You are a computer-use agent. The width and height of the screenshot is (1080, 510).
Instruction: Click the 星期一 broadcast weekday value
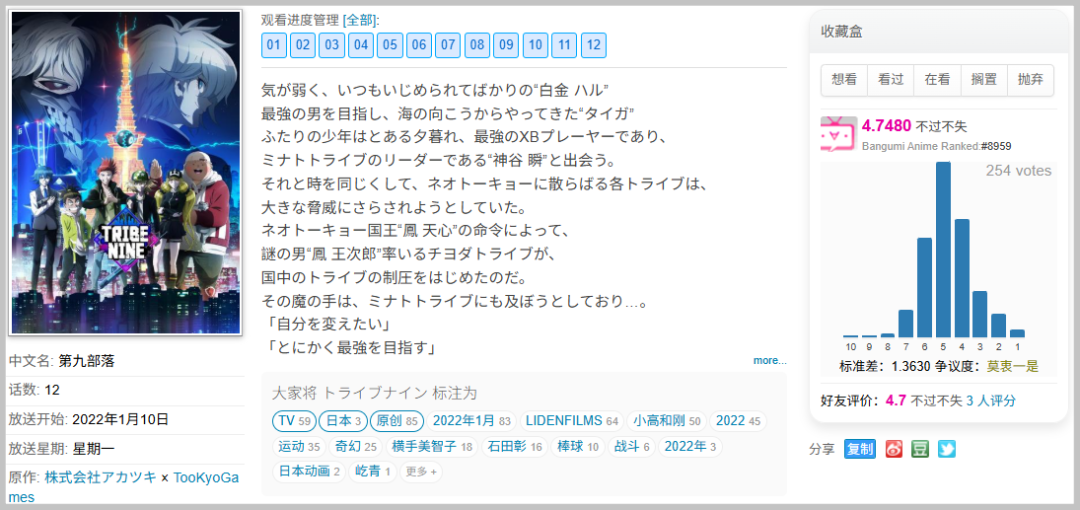point(94,449)
